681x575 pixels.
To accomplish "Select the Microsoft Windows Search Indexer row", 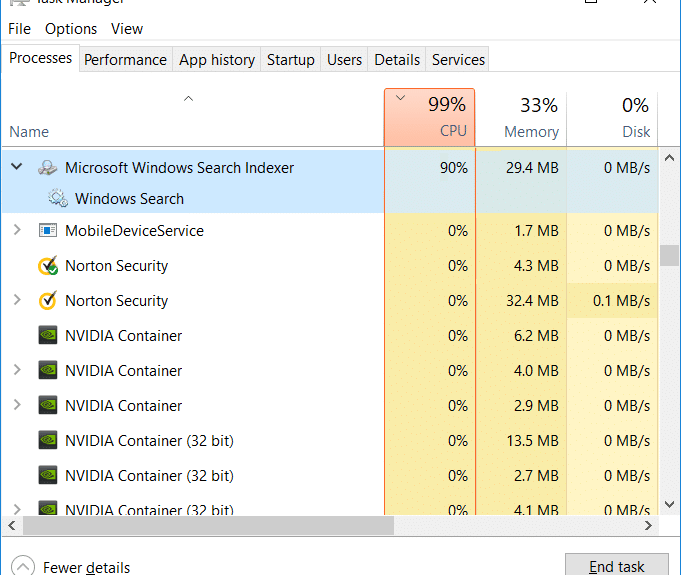I will [x=330, y=168].
